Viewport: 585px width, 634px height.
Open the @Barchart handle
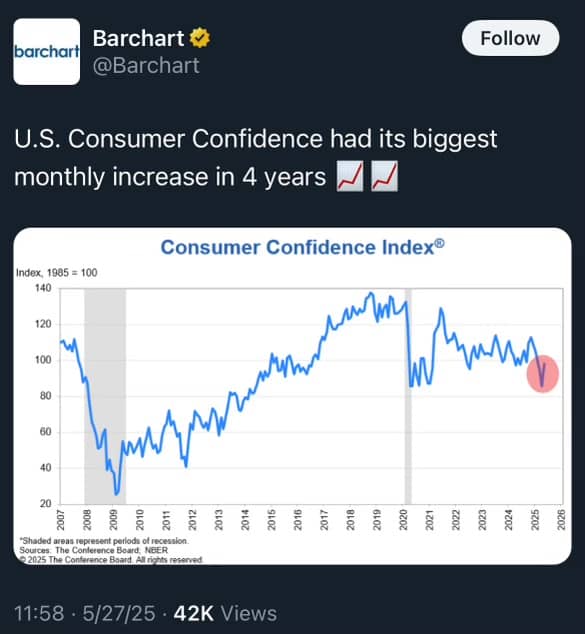(146, 66)
